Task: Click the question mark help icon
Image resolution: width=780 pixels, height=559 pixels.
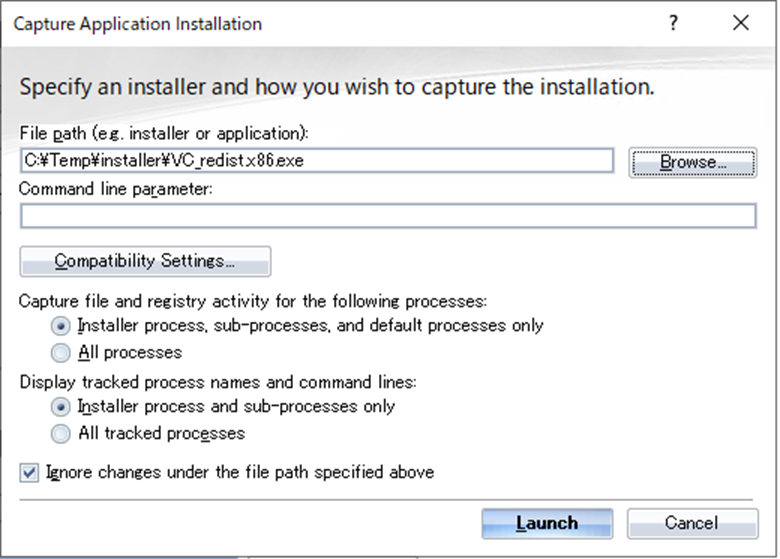Action: pyautogui.click(x=674, y=23)
